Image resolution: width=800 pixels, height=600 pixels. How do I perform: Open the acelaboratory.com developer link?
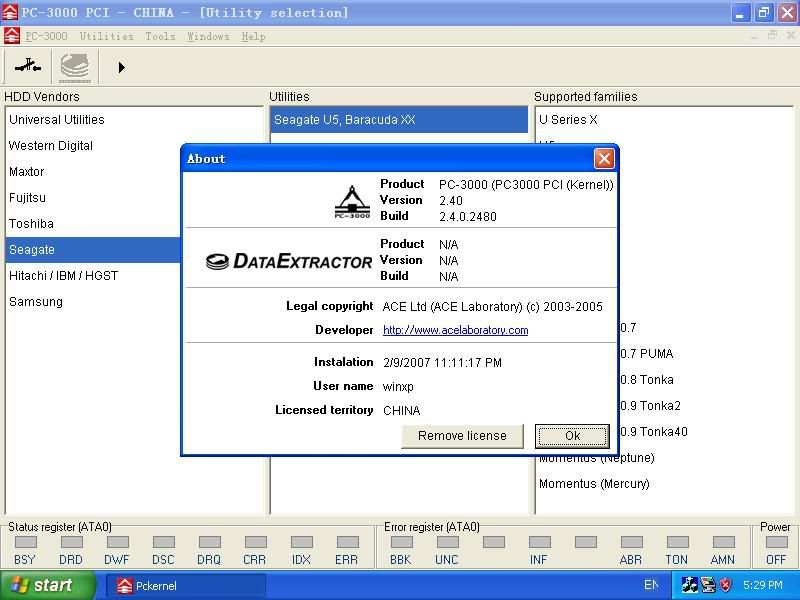click(x=456, y=330)
